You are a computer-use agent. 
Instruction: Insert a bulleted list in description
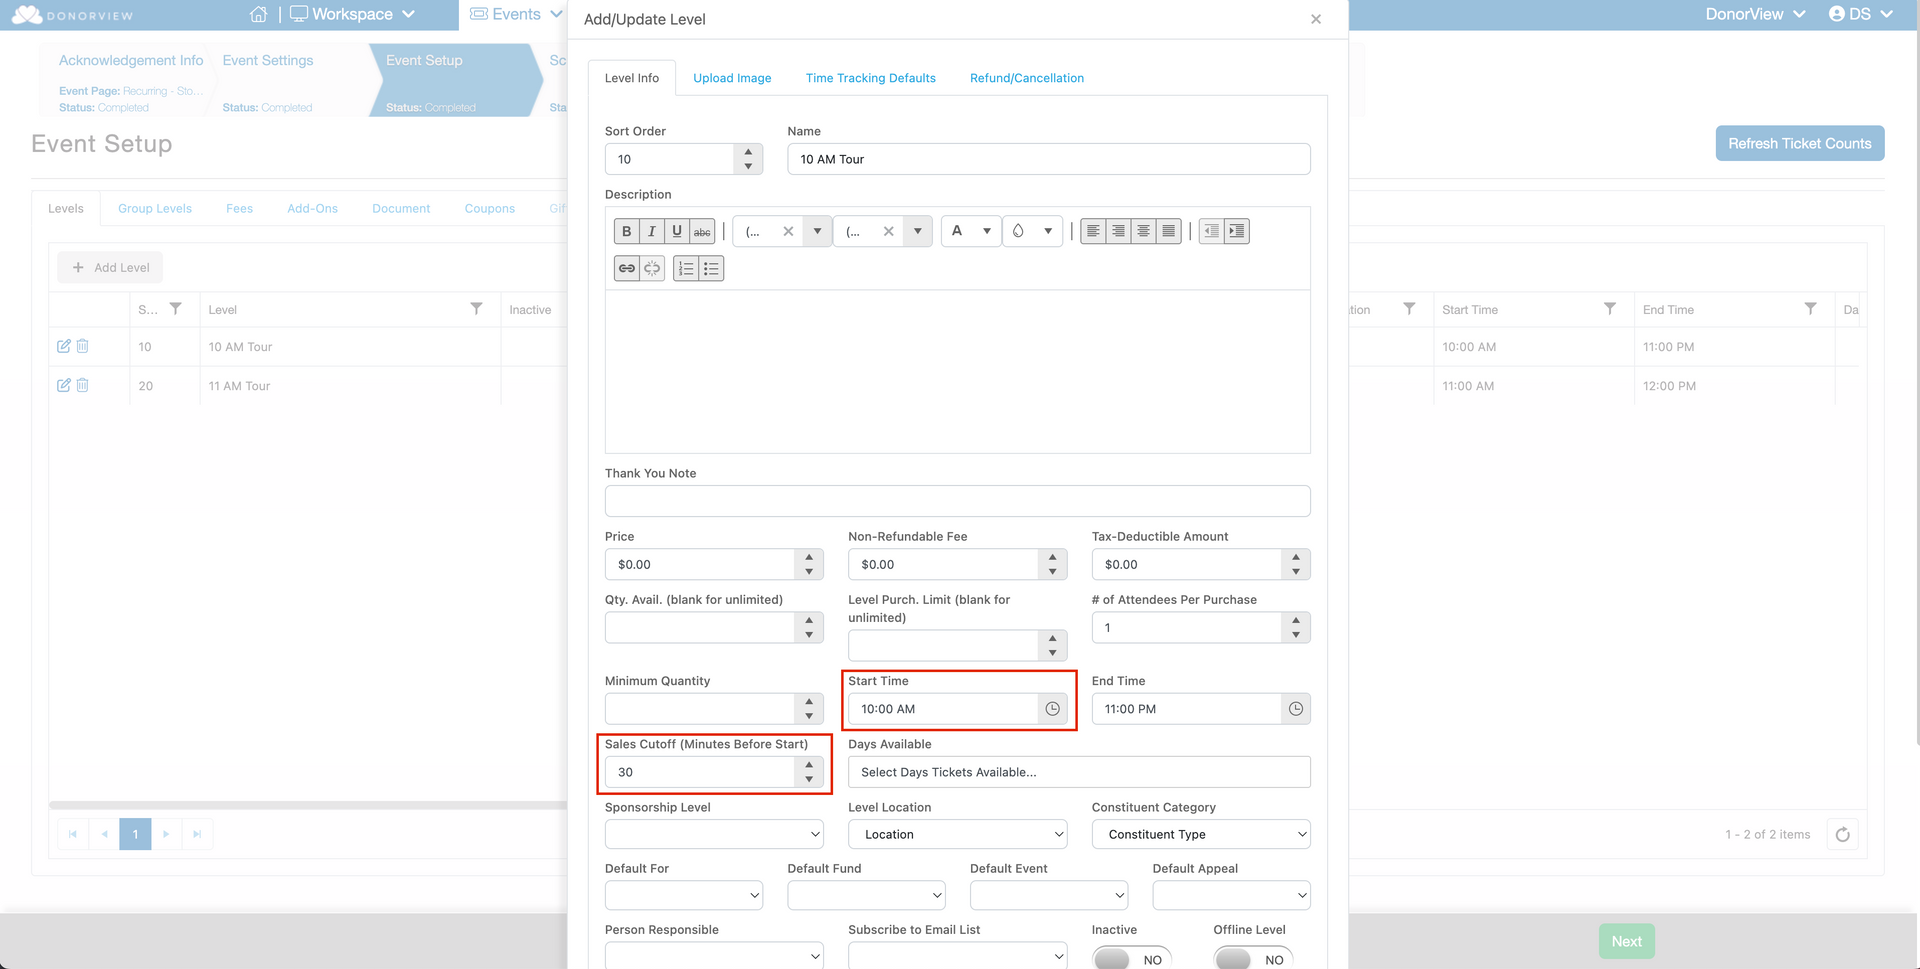(711, 268)
